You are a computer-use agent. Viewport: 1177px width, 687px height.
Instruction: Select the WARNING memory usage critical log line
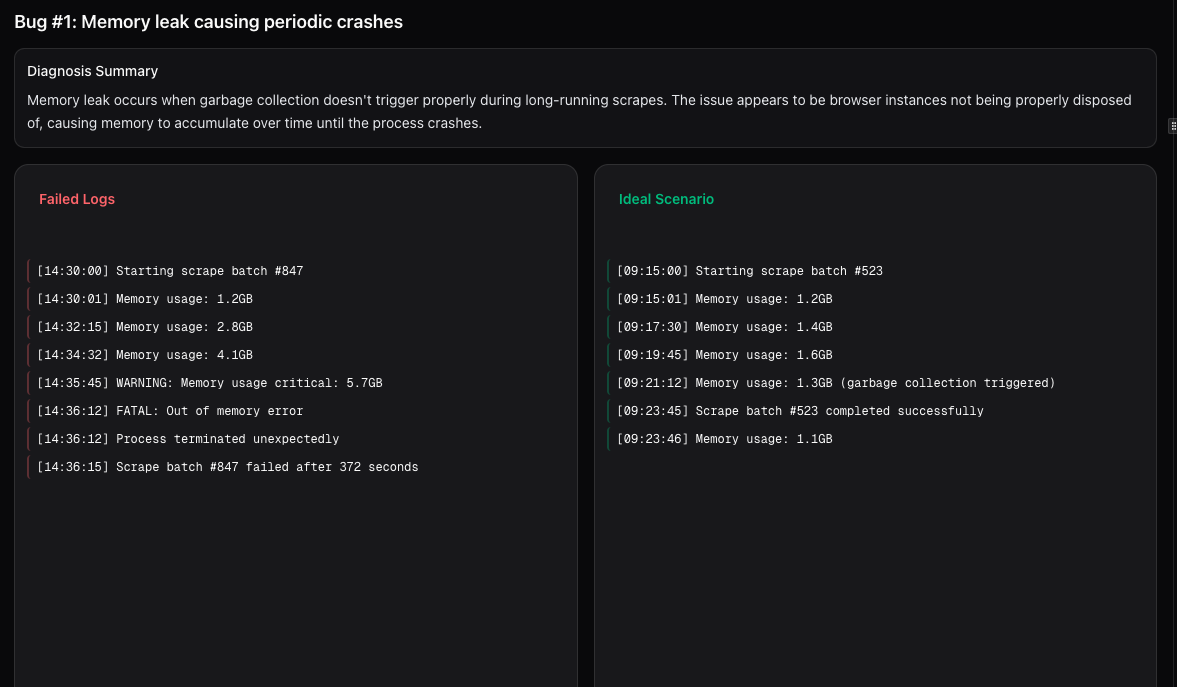pos(210,383)
